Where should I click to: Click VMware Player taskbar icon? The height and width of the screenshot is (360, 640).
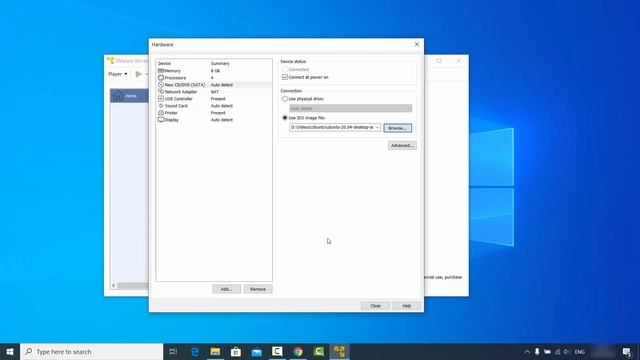coord(339,351)
